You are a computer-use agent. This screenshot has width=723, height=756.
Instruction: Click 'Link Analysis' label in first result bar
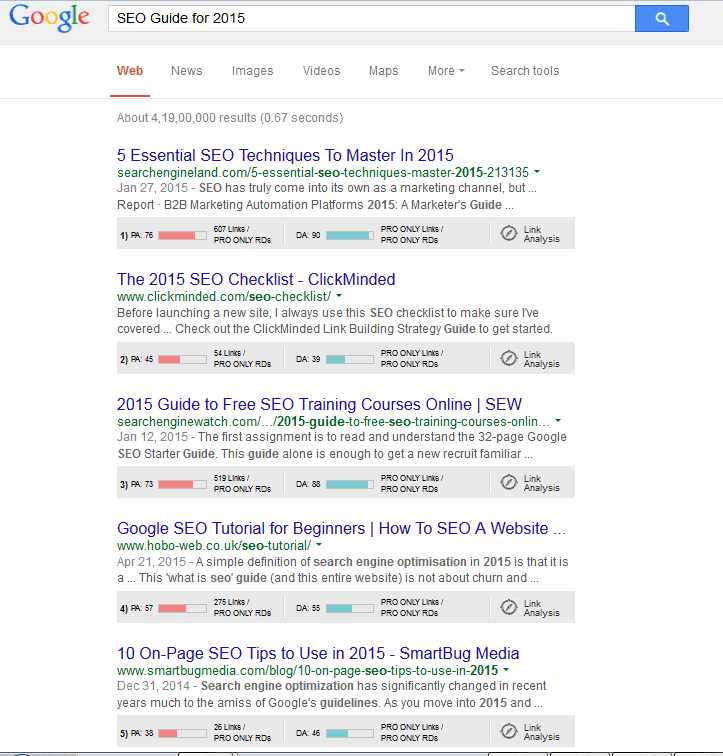click(542, 234)
